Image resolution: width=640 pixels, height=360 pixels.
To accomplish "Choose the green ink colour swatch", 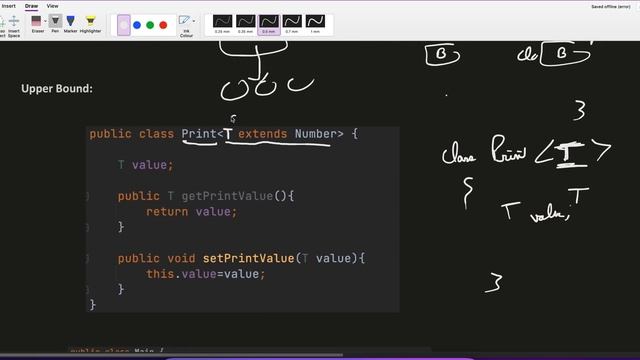I will coord(150,25).
